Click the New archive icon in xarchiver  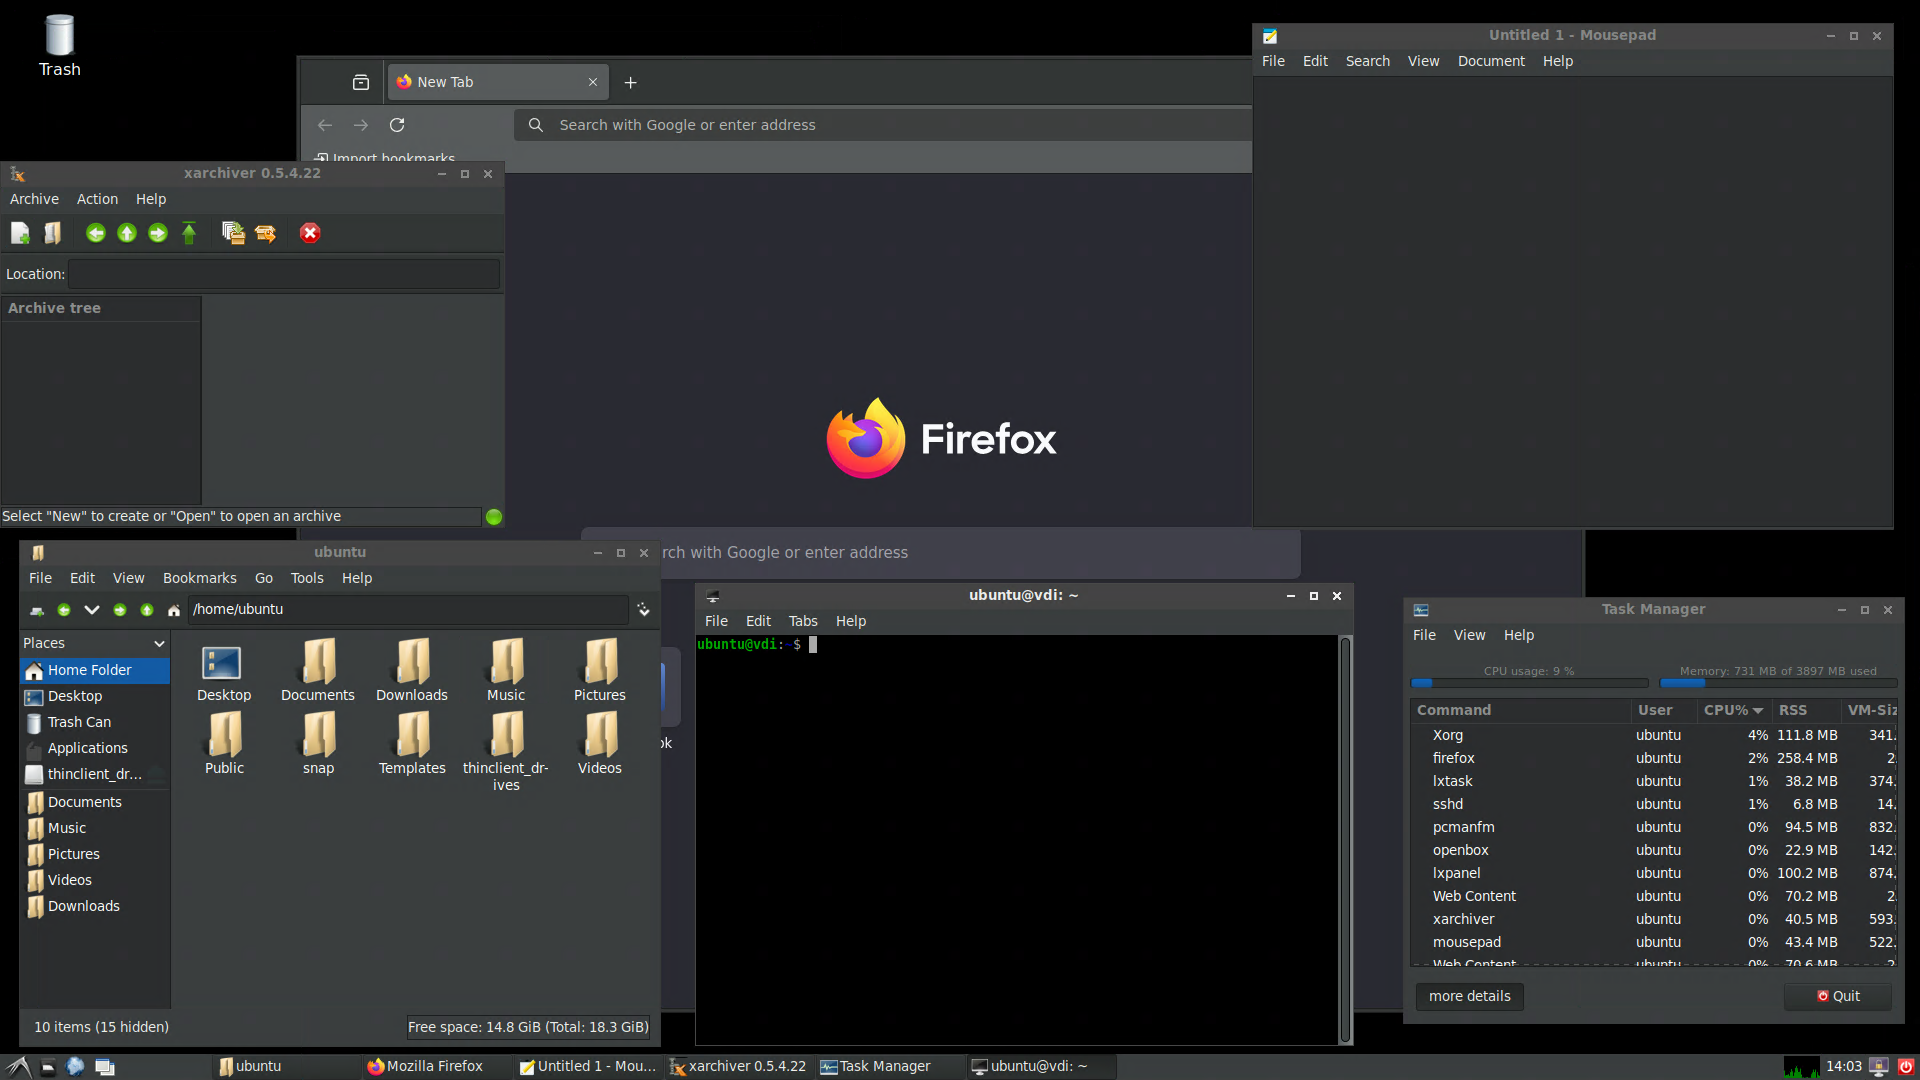(20, 233)
